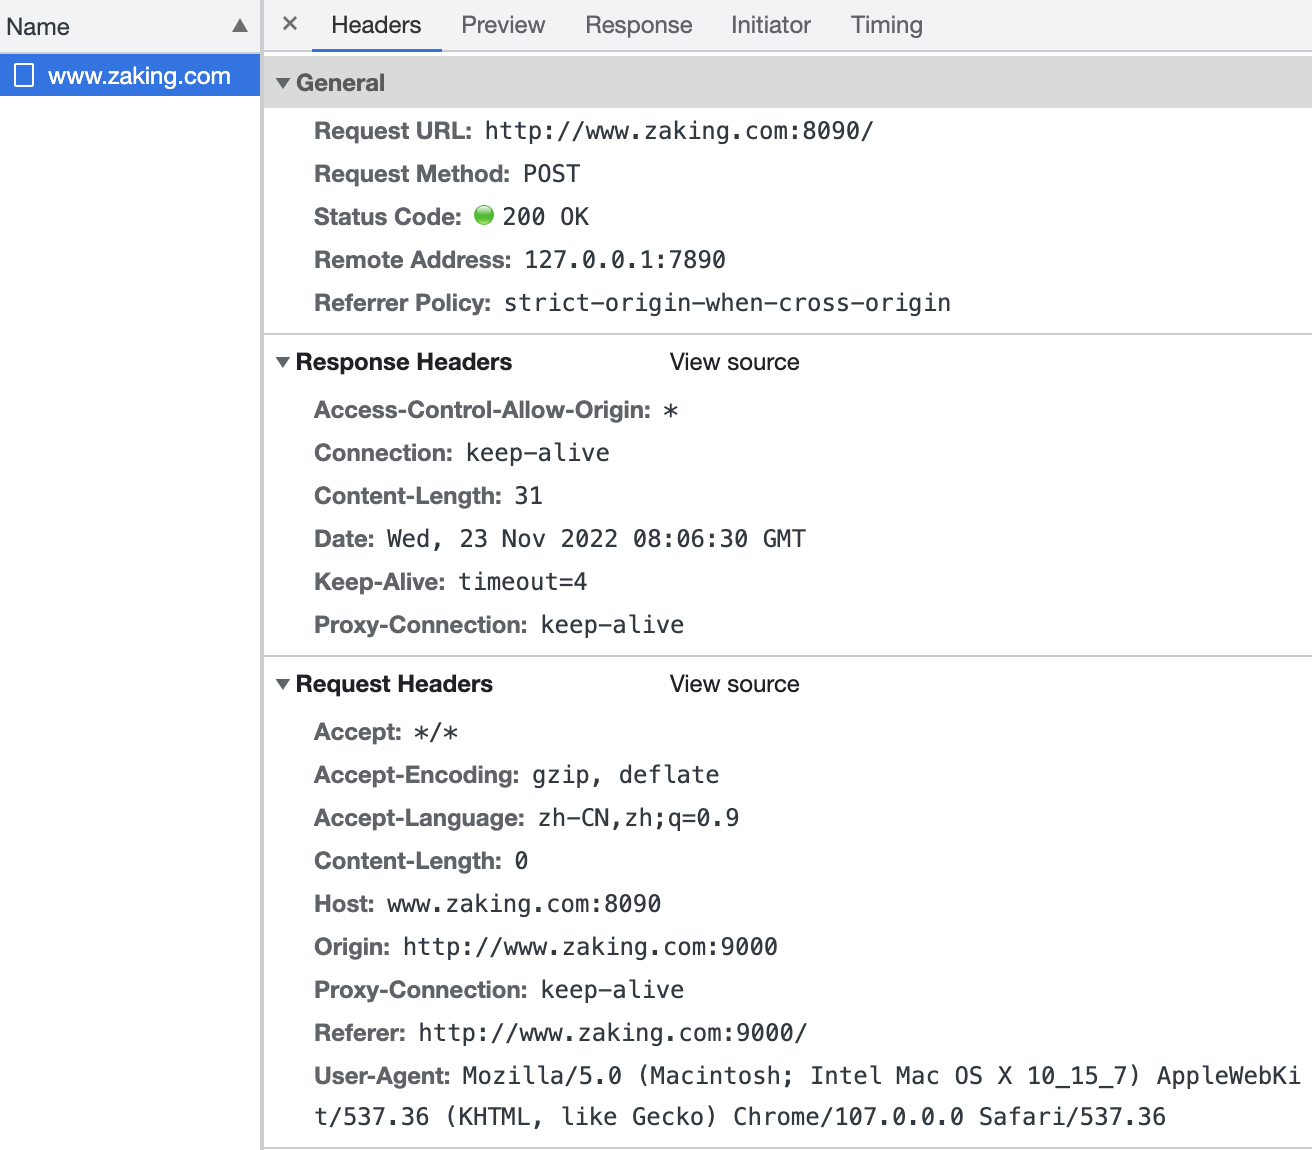
Task: Select the Initiator tab
Action: click(x=771, y=25)
